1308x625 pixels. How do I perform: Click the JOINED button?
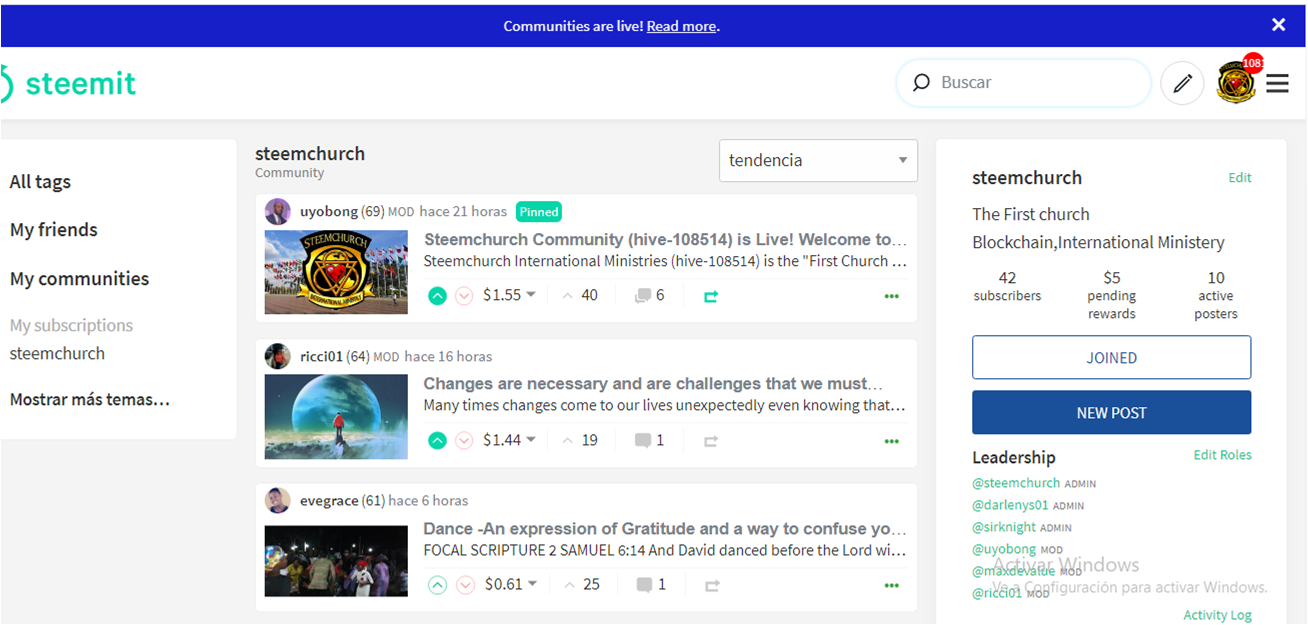(x=1111, y=358)
